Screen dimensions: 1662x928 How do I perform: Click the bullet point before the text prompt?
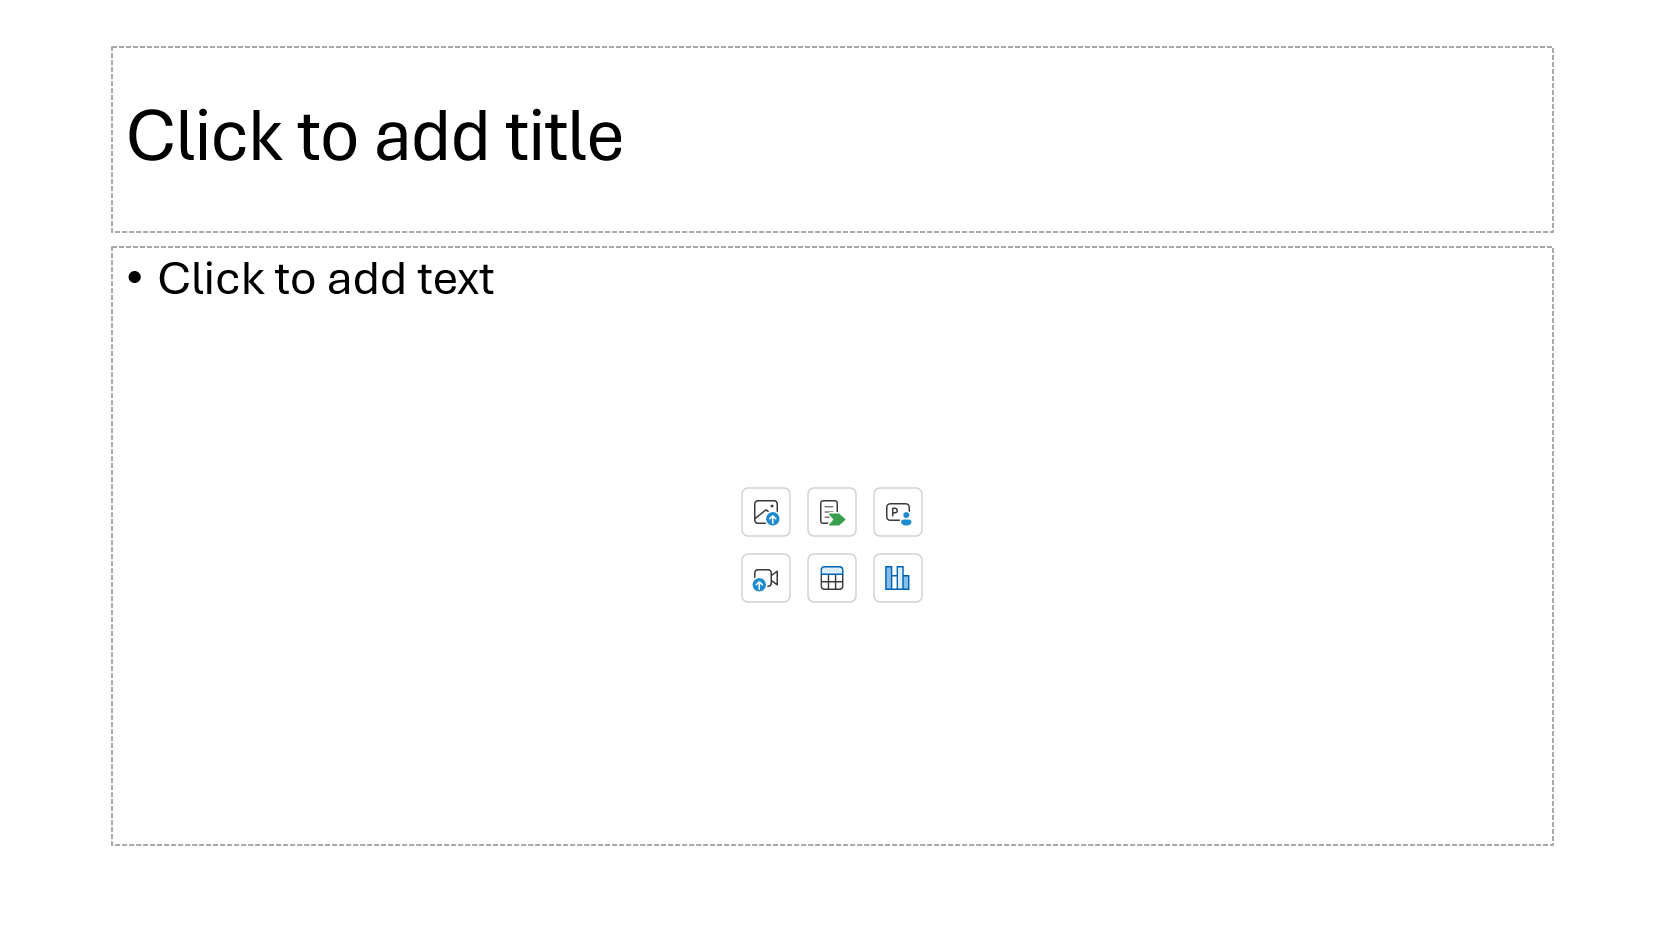136,278
